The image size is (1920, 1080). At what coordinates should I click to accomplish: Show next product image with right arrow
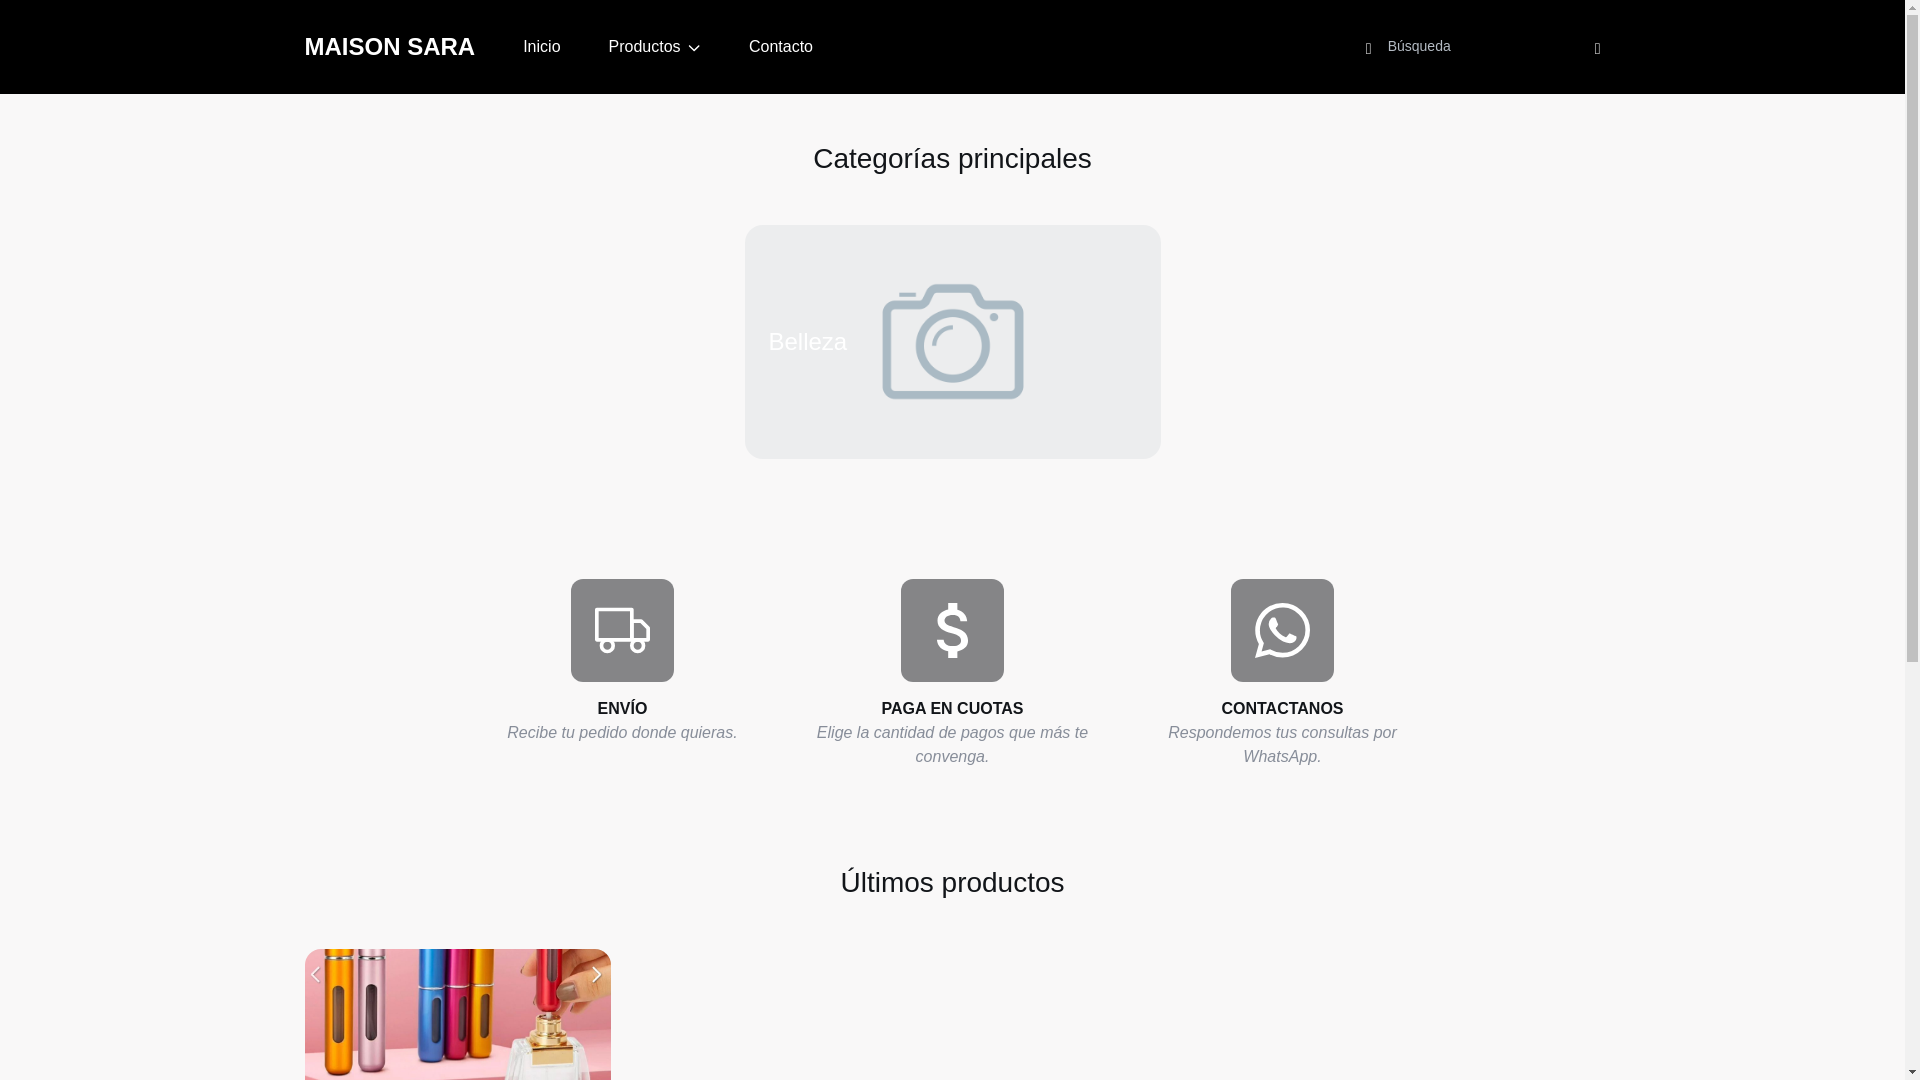tap(597, 974)
